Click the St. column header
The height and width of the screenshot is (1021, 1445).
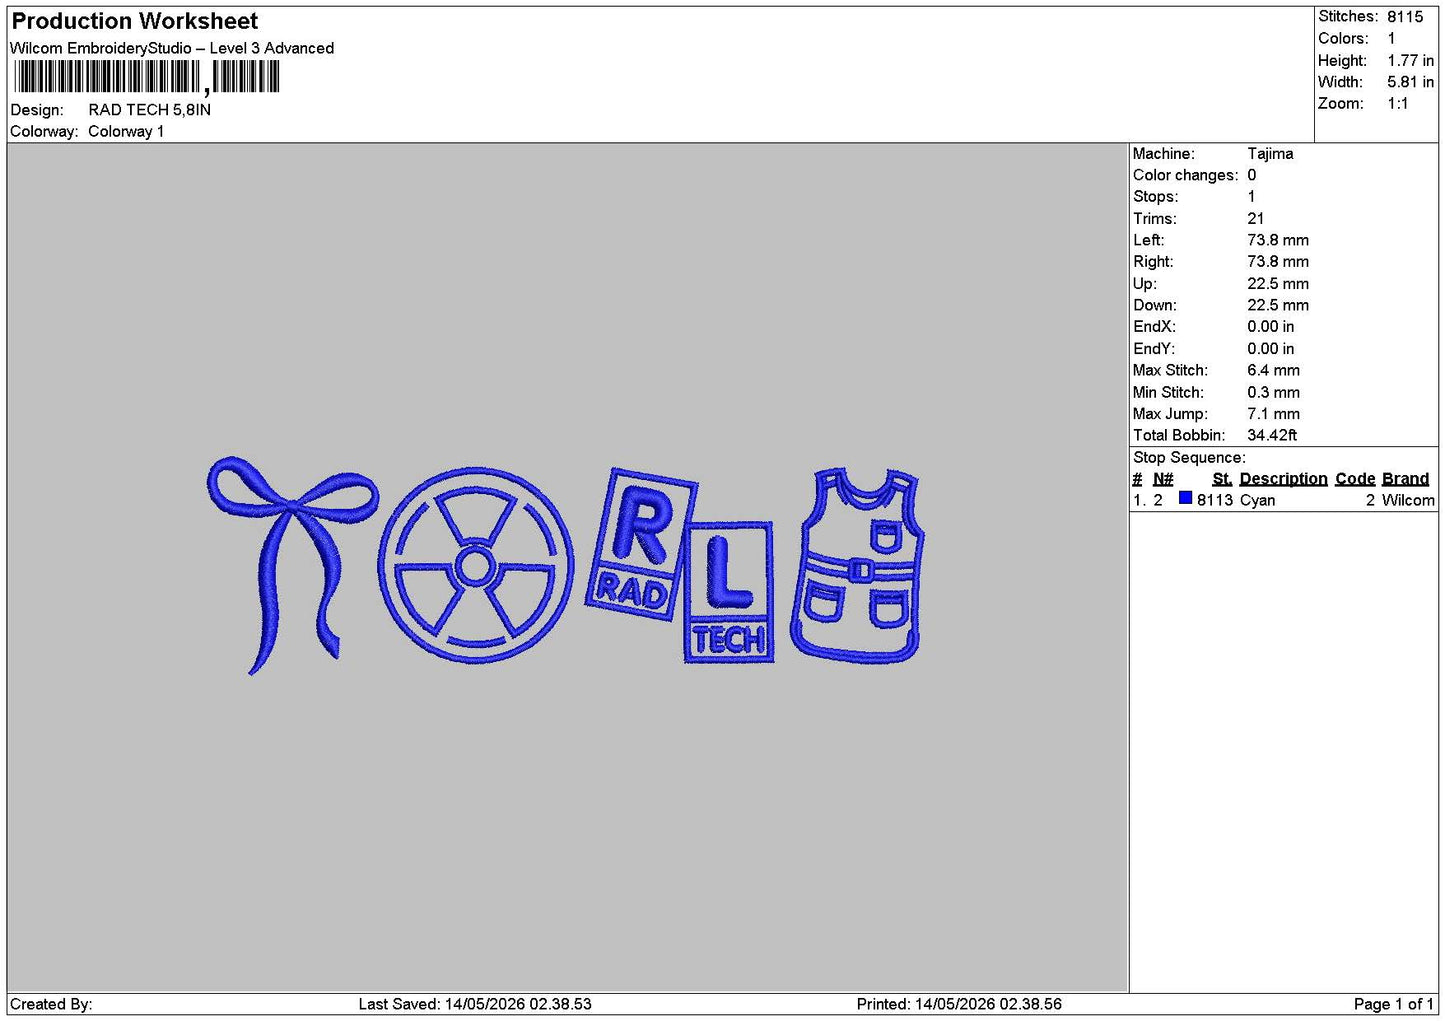tap(1222, 479)
